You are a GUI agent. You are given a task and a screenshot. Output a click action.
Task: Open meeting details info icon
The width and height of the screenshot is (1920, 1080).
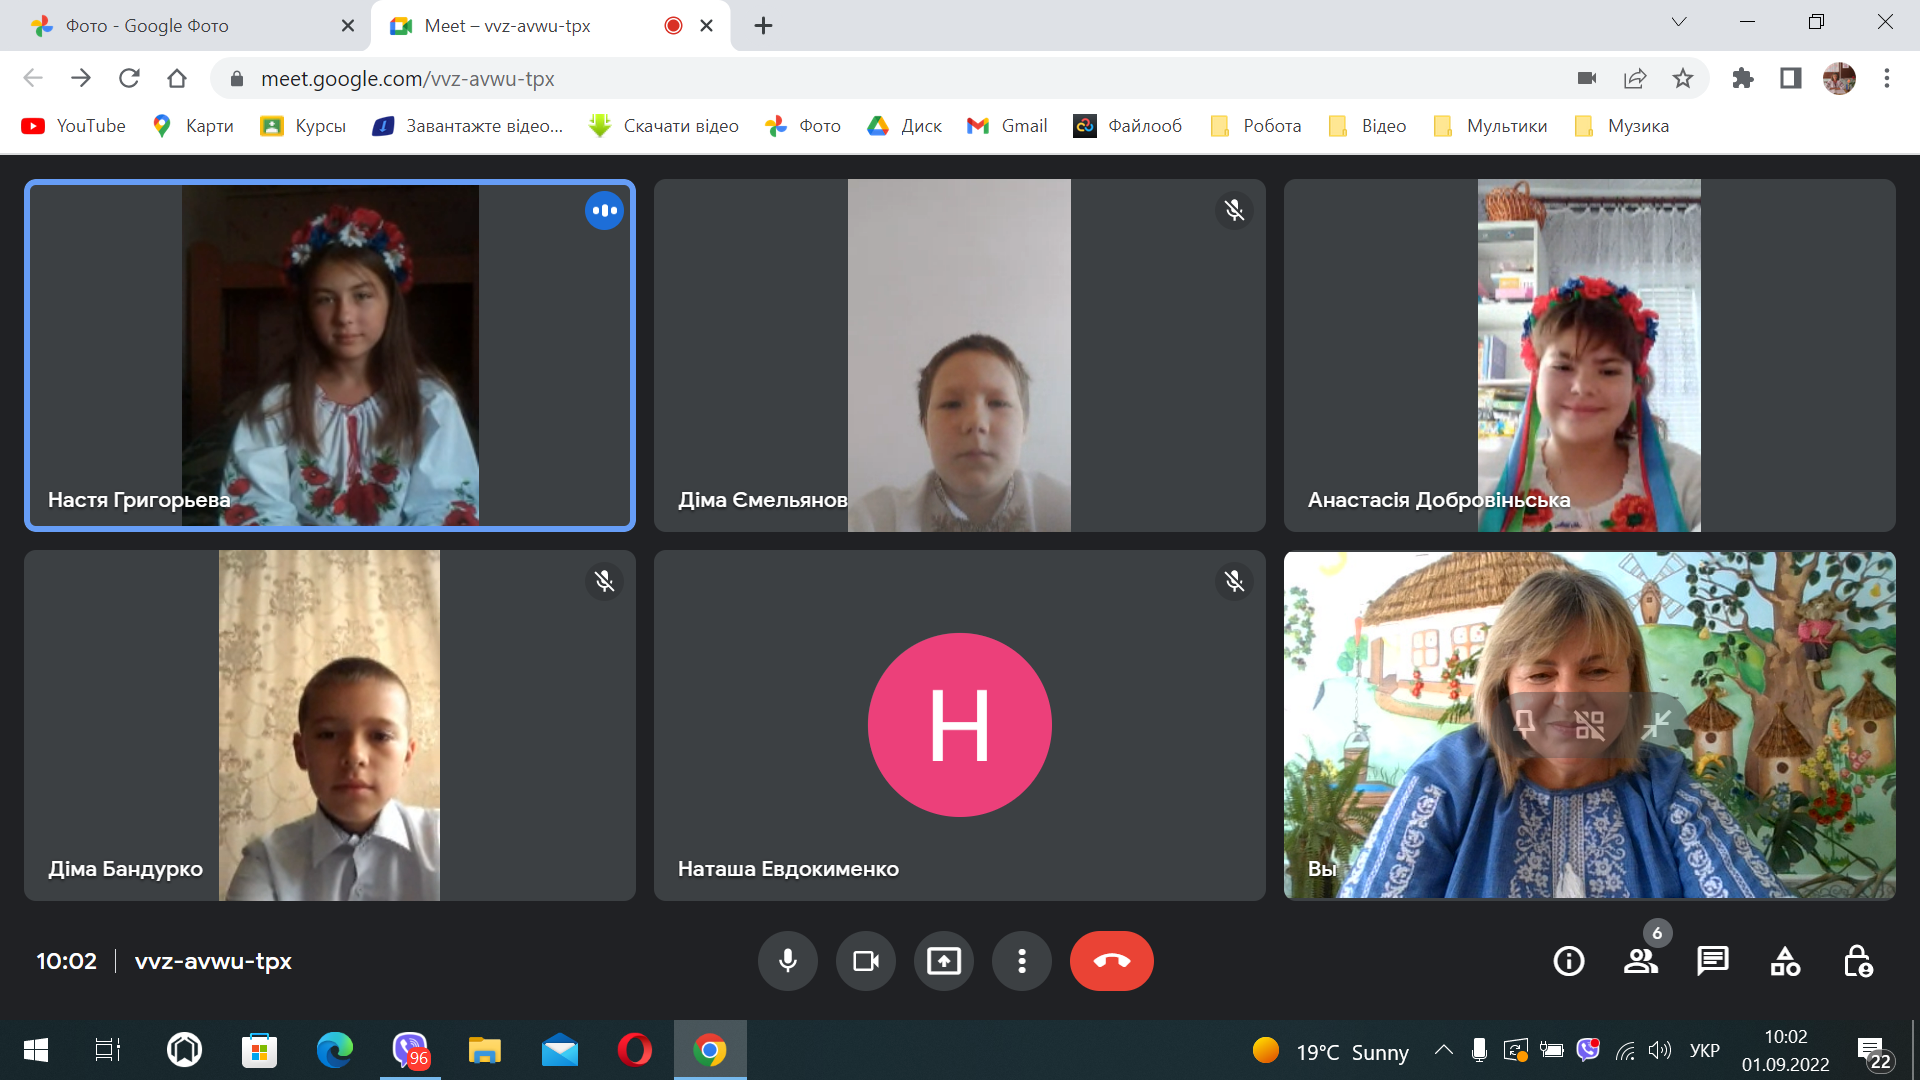click(1568, 961)
